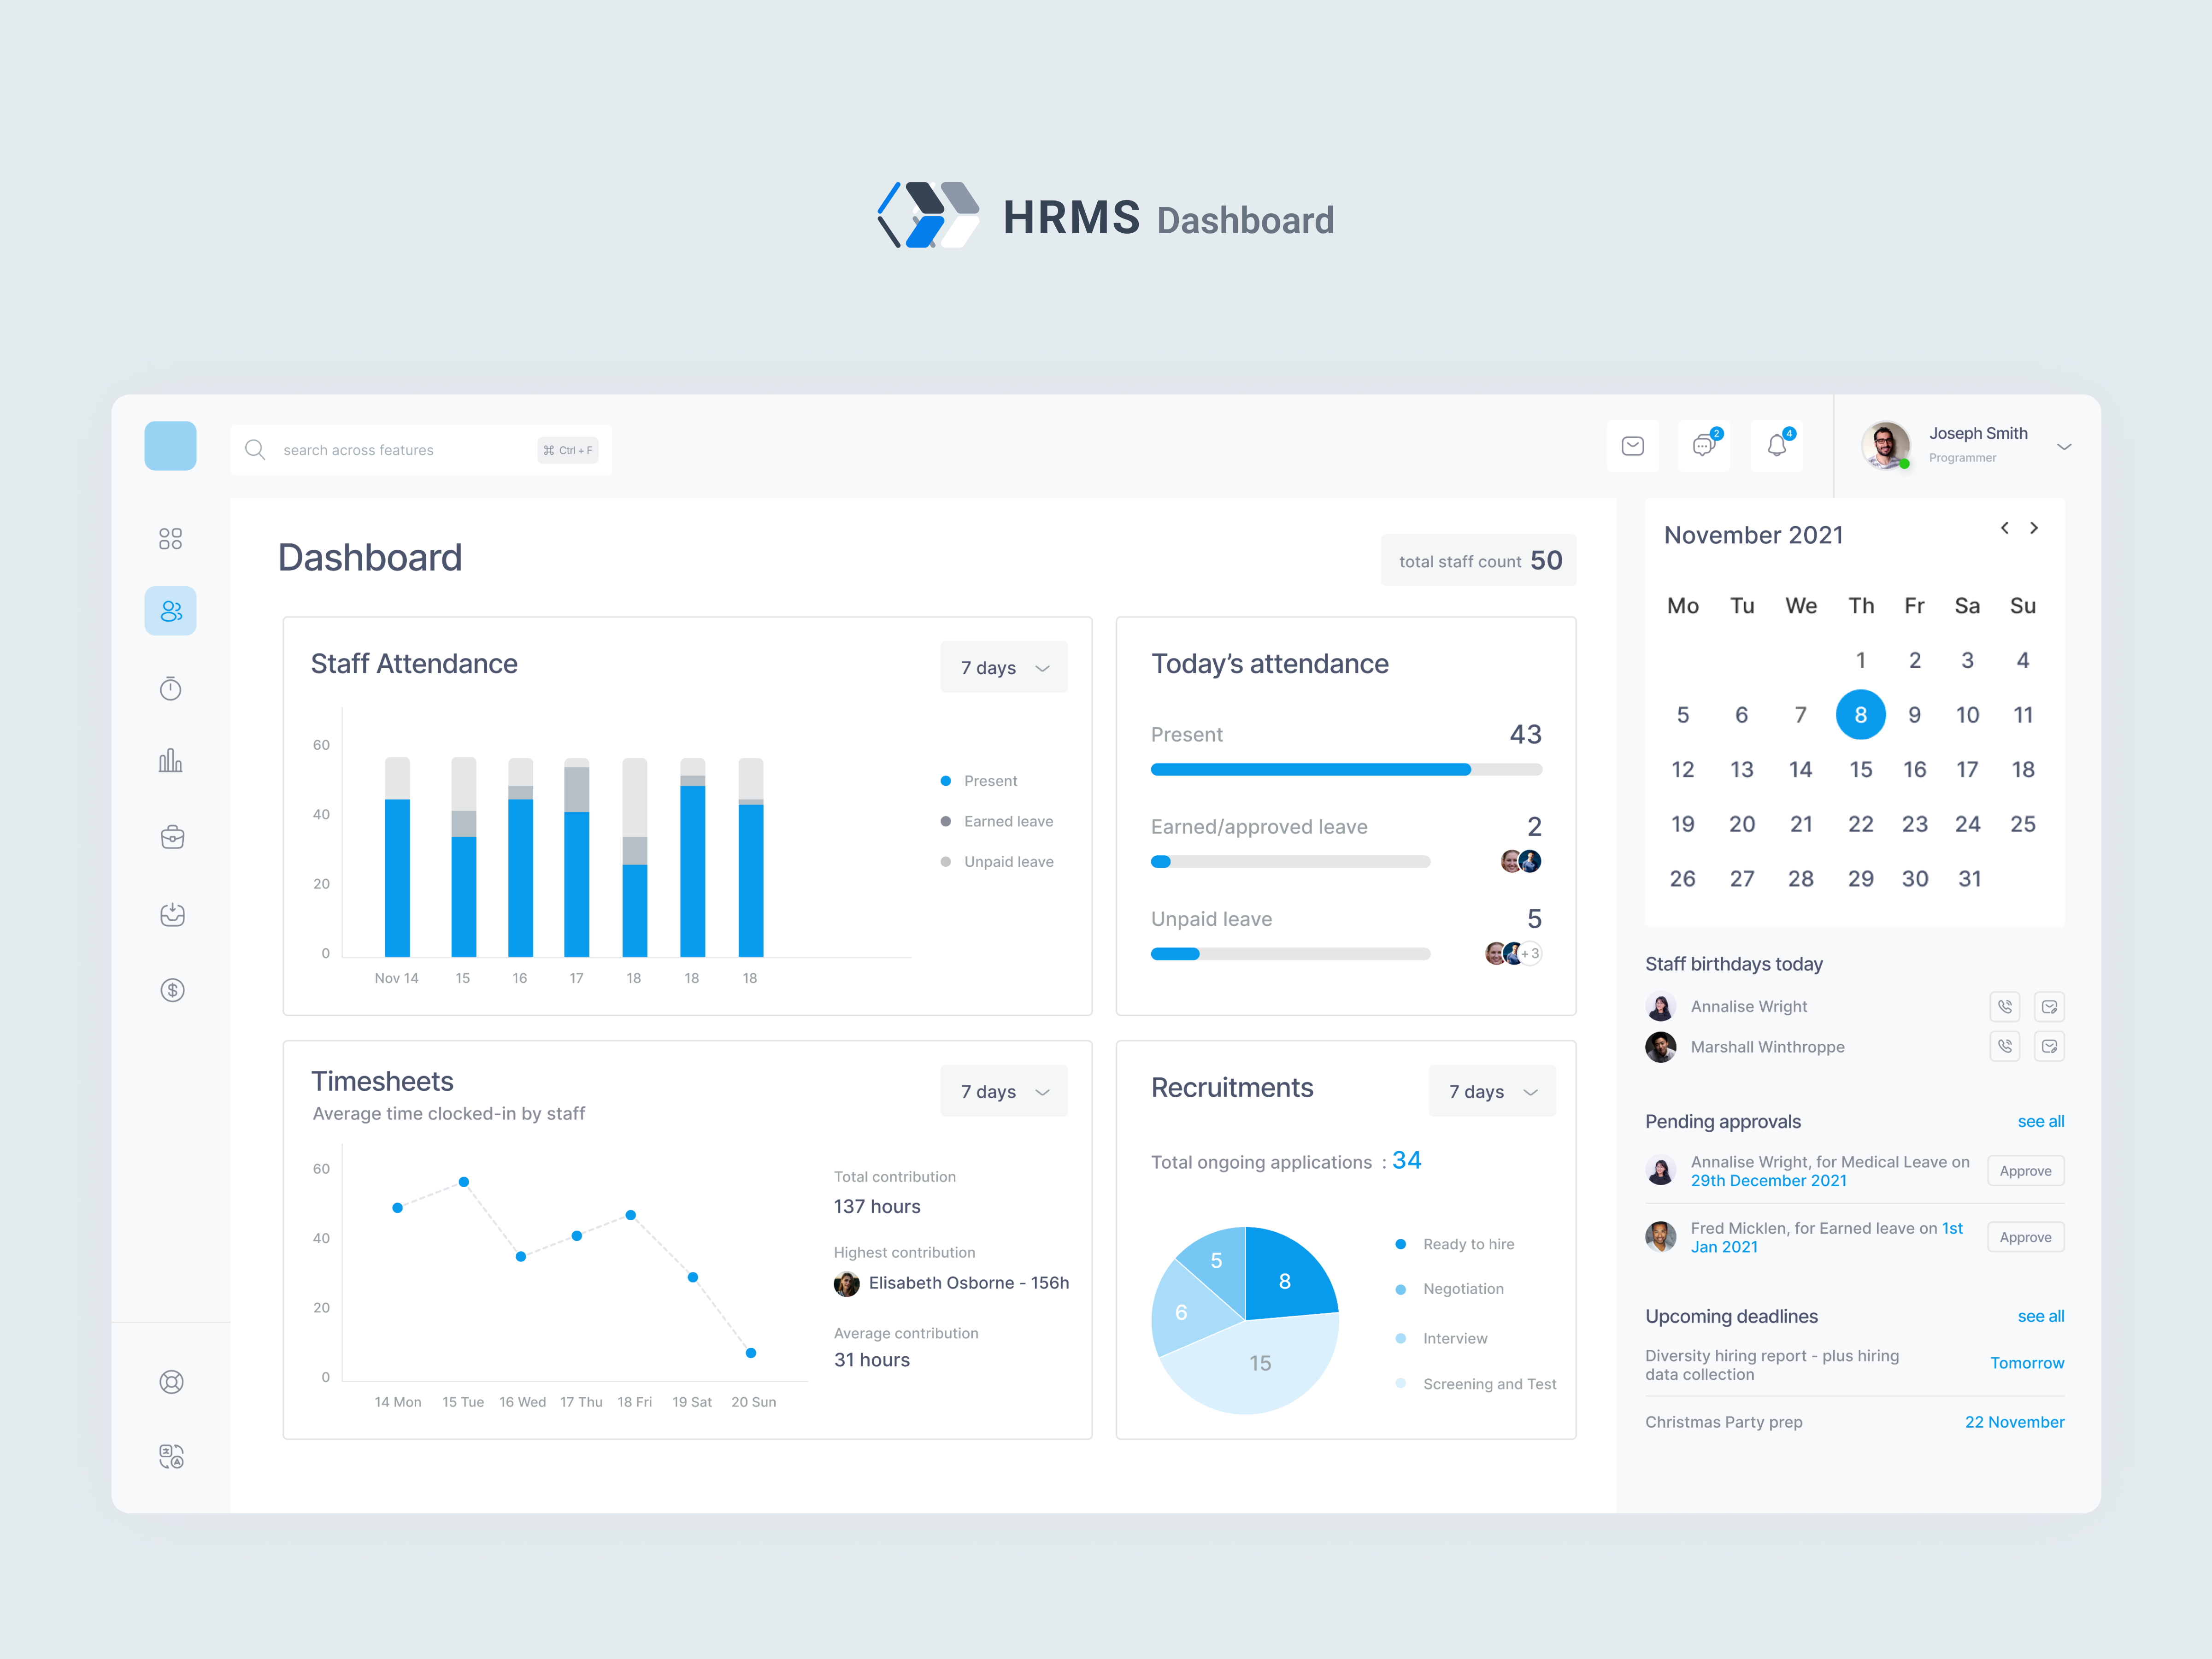Approve Annalise Wright's medical leave
The image size is (2212, 1659).
[x=2025, y=1171]
